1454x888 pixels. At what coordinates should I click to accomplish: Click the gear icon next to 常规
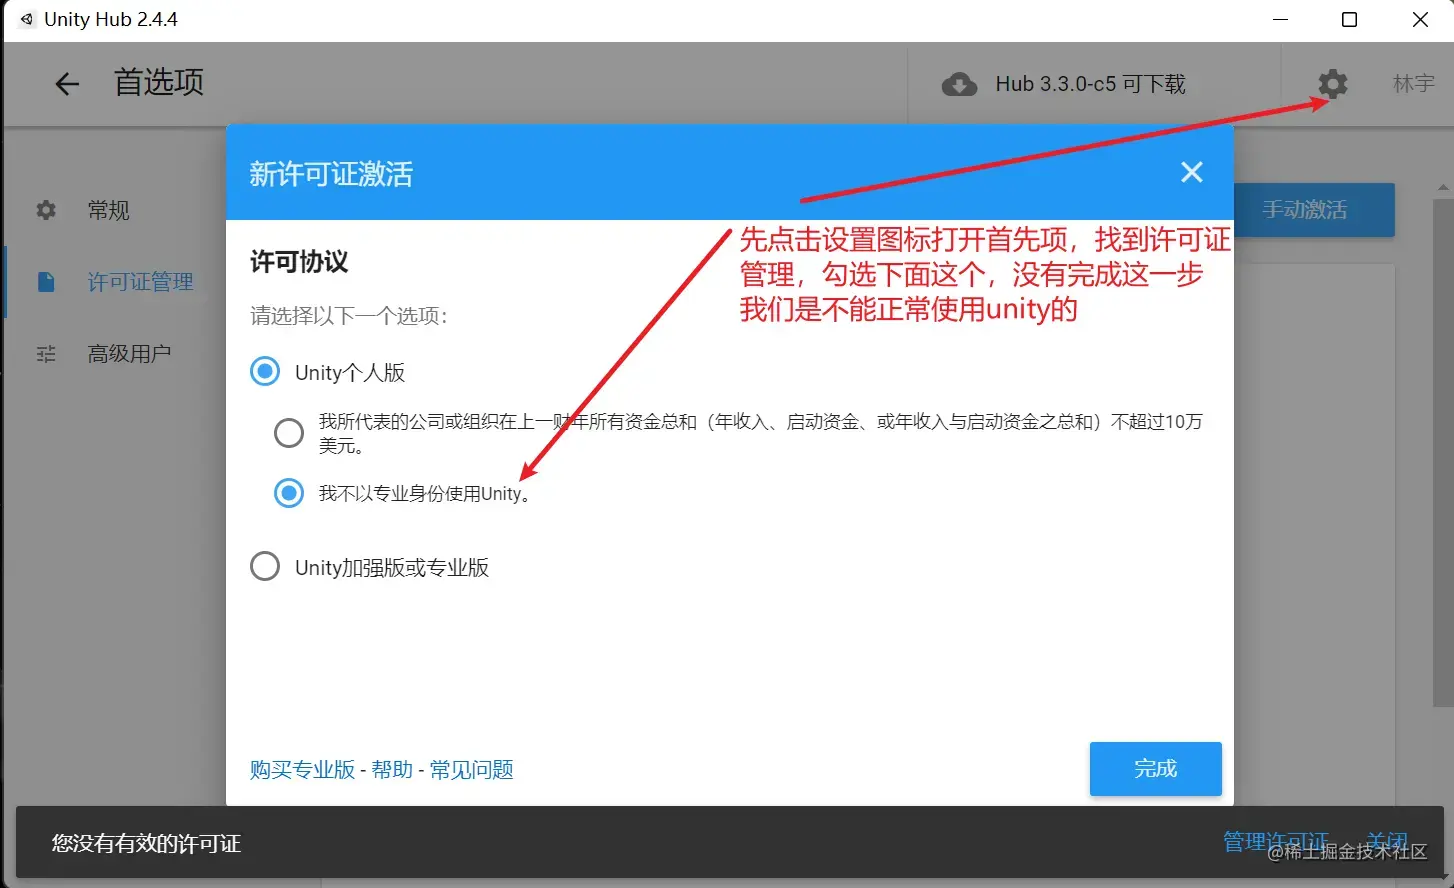[46, 210]
